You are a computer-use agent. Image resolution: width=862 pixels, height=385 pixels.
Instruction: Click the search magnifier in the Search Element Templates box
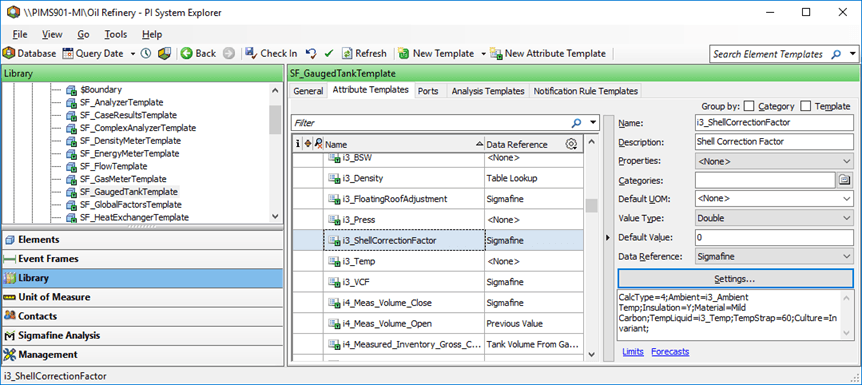point(836,54)
